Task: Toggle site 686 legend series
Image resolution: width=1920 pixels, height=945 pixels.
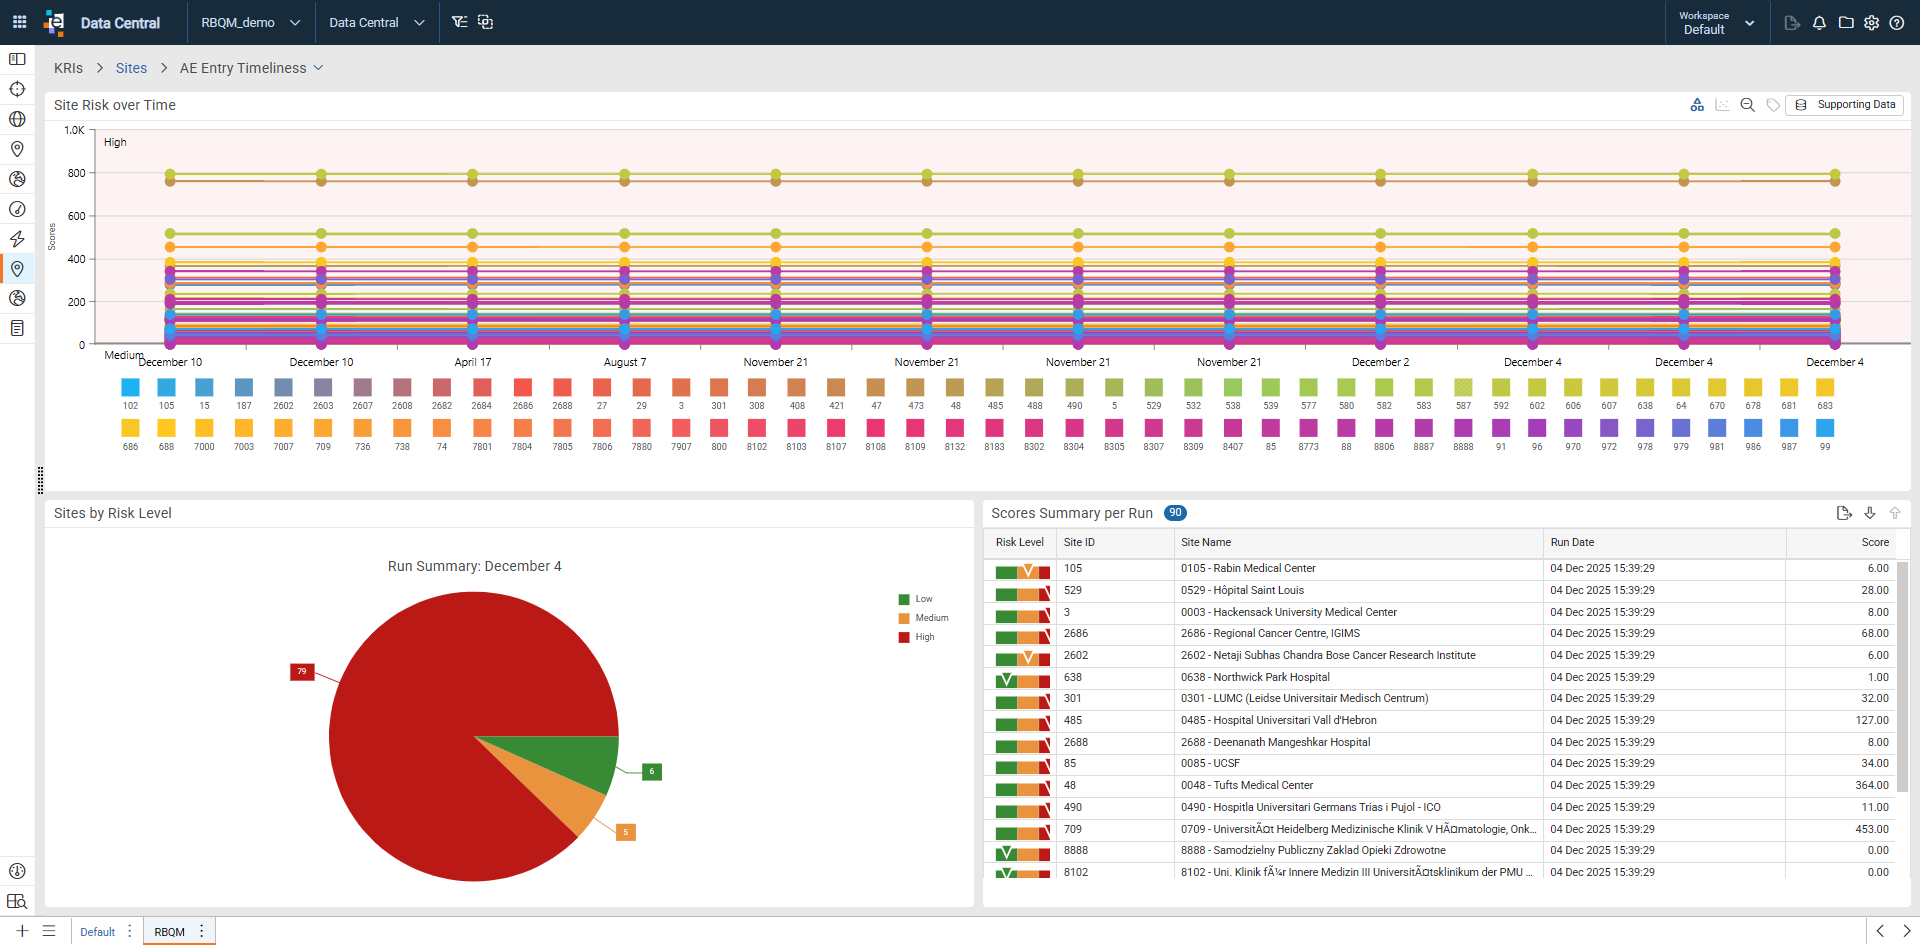Action: pyautogui.click(x=130, y=428)
